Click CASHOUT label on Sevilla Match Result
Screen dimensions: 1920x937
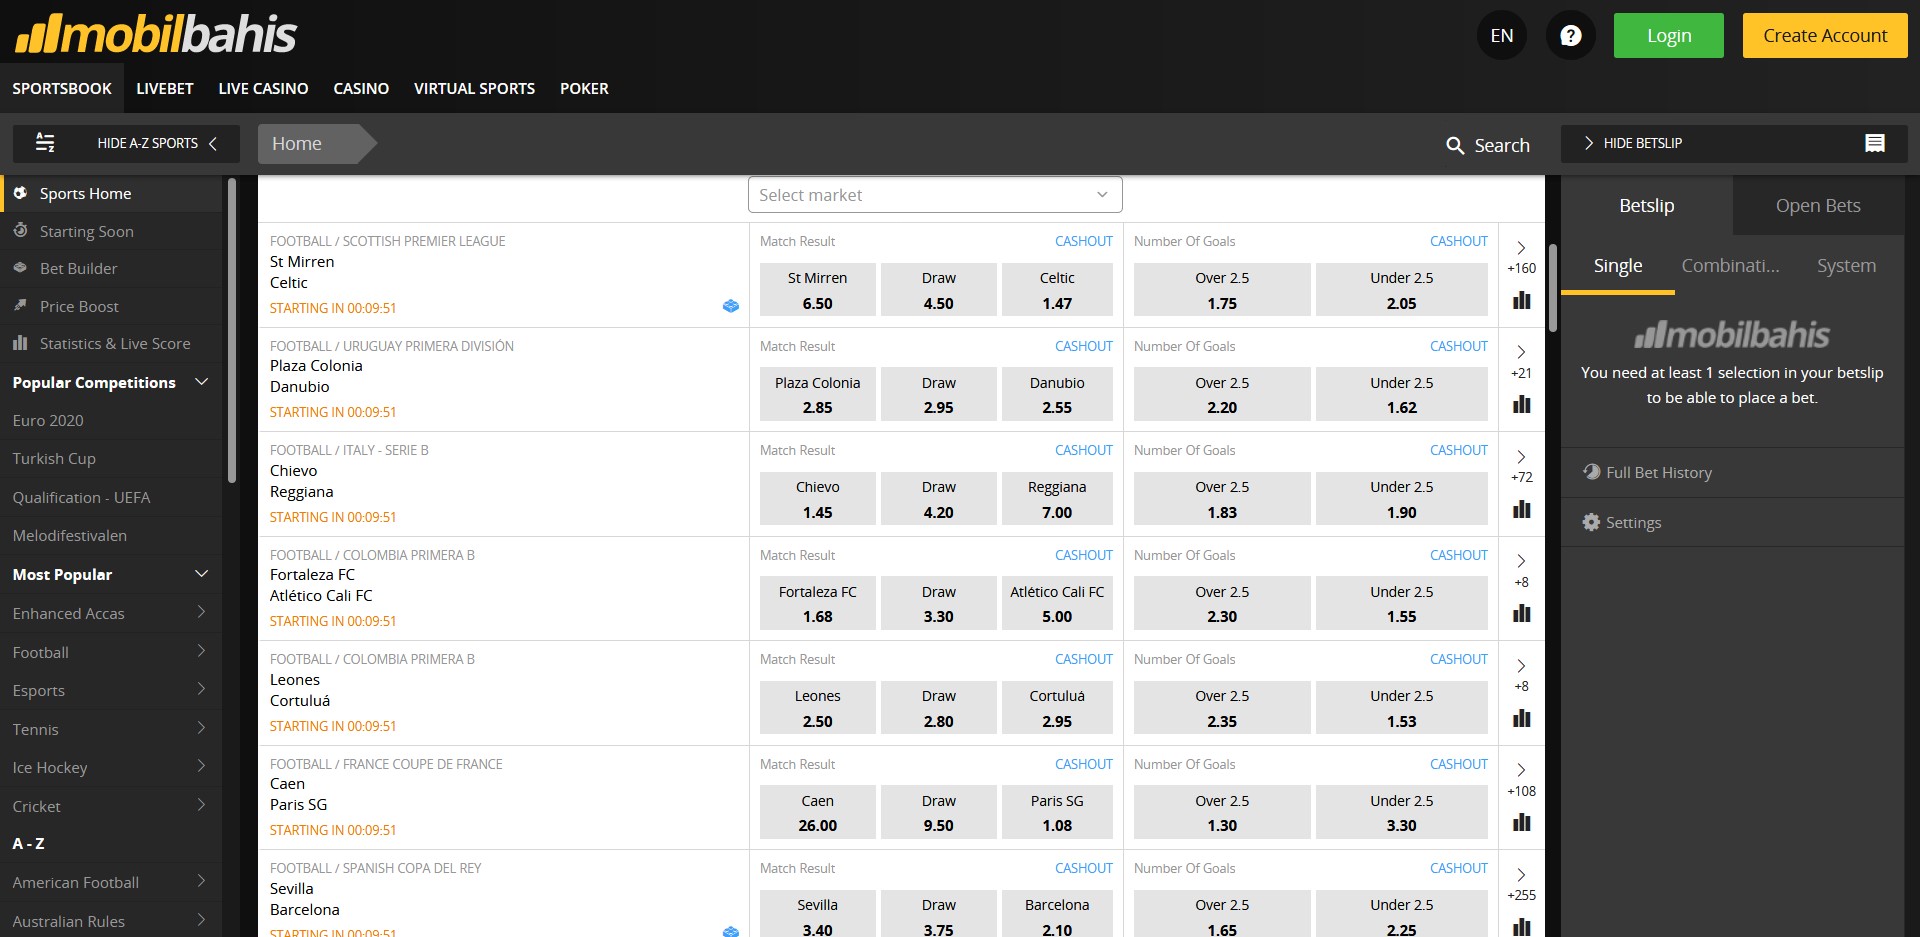pyautogui.click(x=1083, y=868)
